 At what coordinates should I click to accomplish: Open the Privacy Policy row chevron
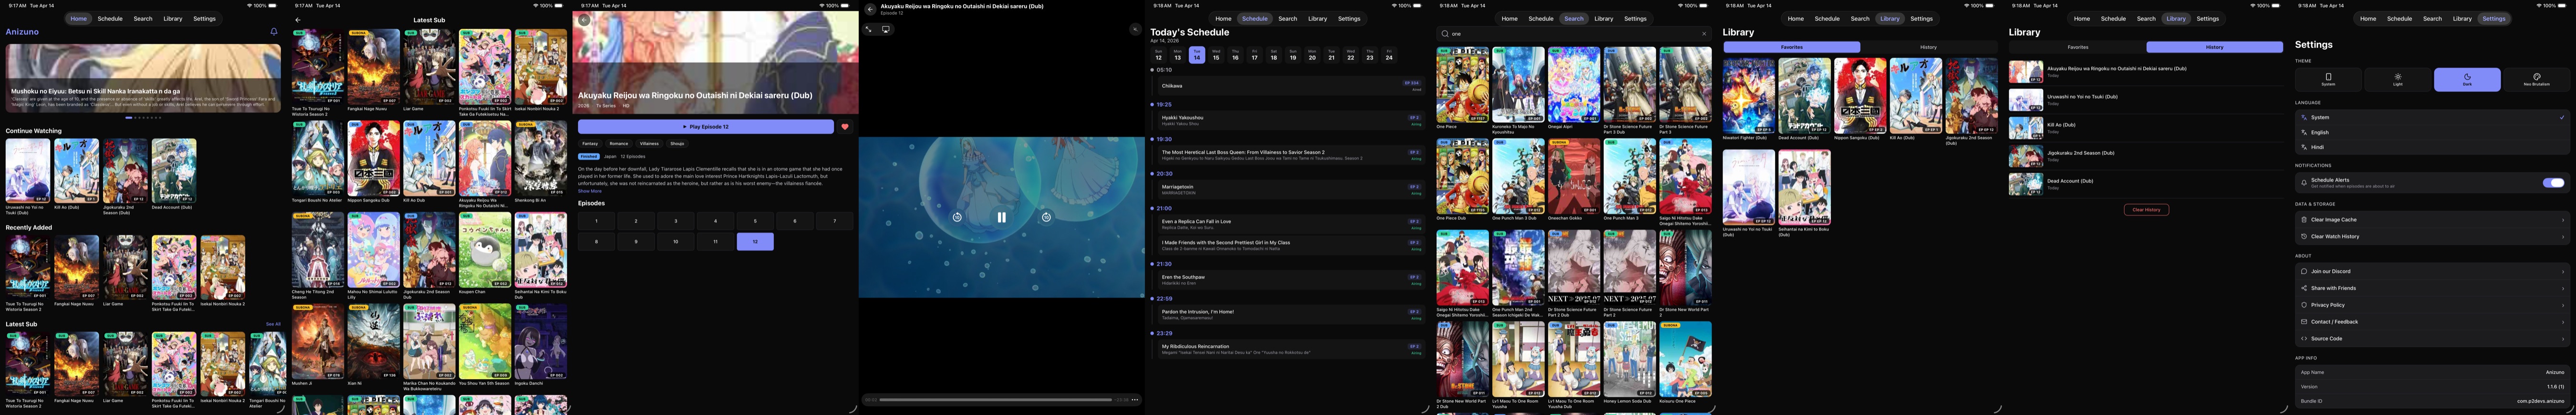[2563, 305]
